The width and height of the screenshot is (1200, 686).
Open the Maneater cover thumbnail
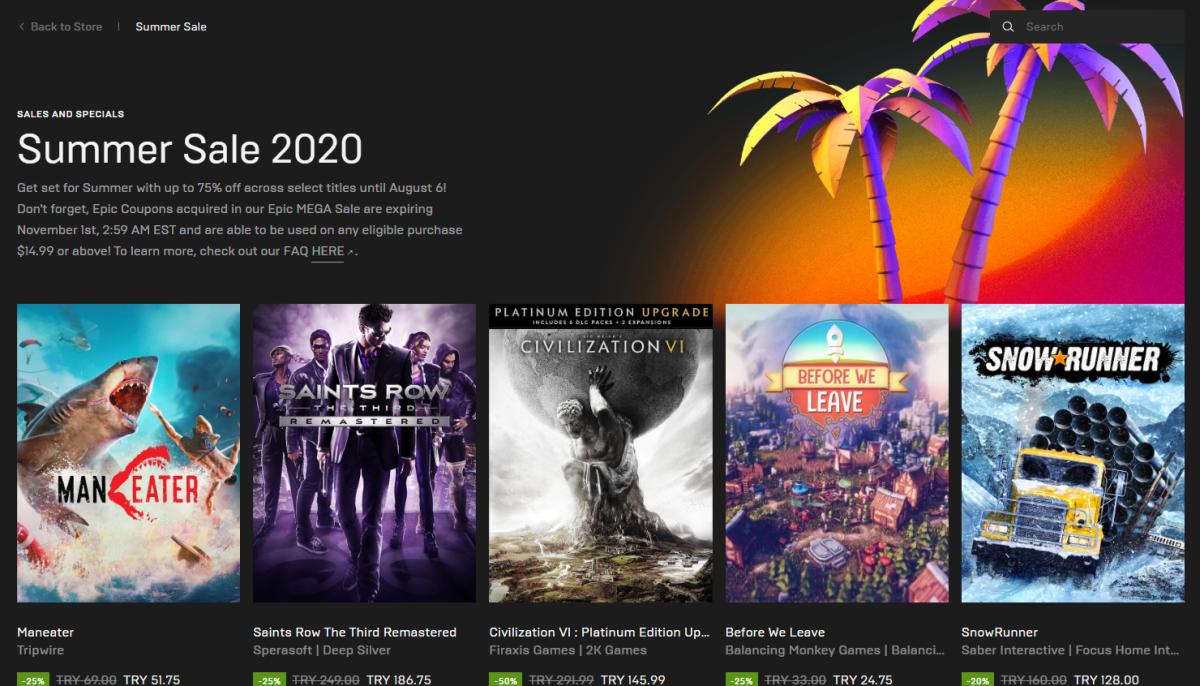(x=128, y=453)
